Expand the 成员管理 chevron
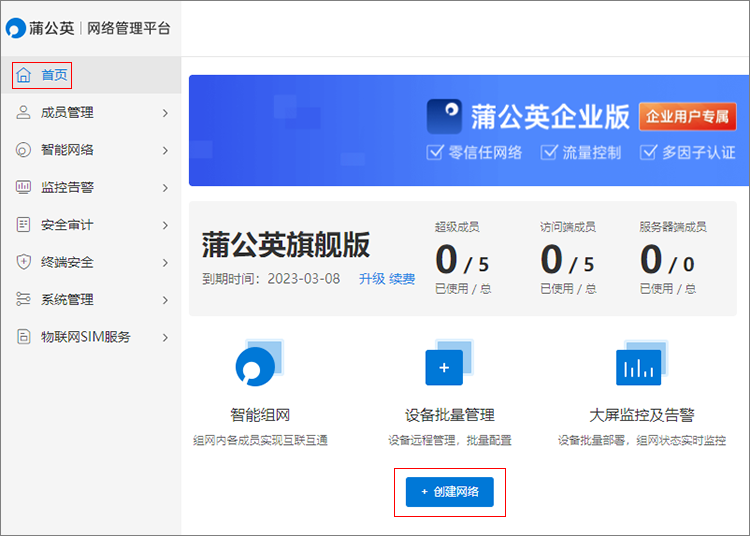750x536 pixels. (165, 113)
